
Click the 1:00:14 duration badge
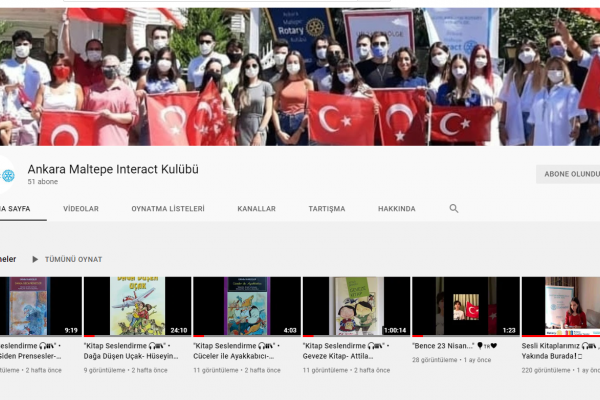[395, 330]
